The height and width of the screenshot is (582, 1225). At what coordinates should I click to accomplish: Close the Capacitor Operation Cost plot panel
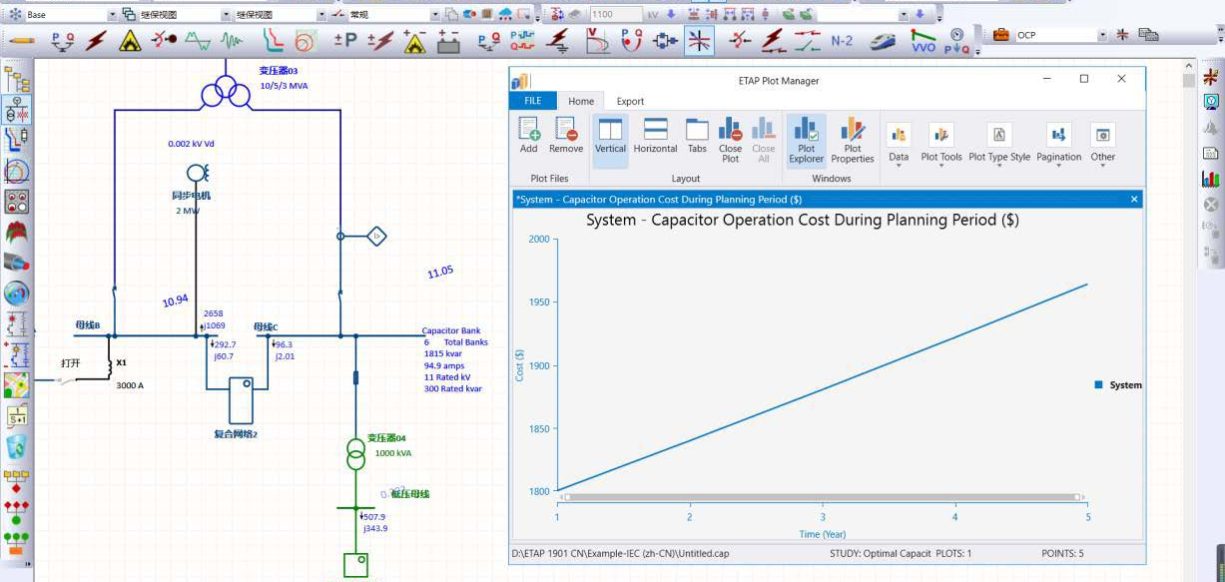click(x=1134, y=199)
